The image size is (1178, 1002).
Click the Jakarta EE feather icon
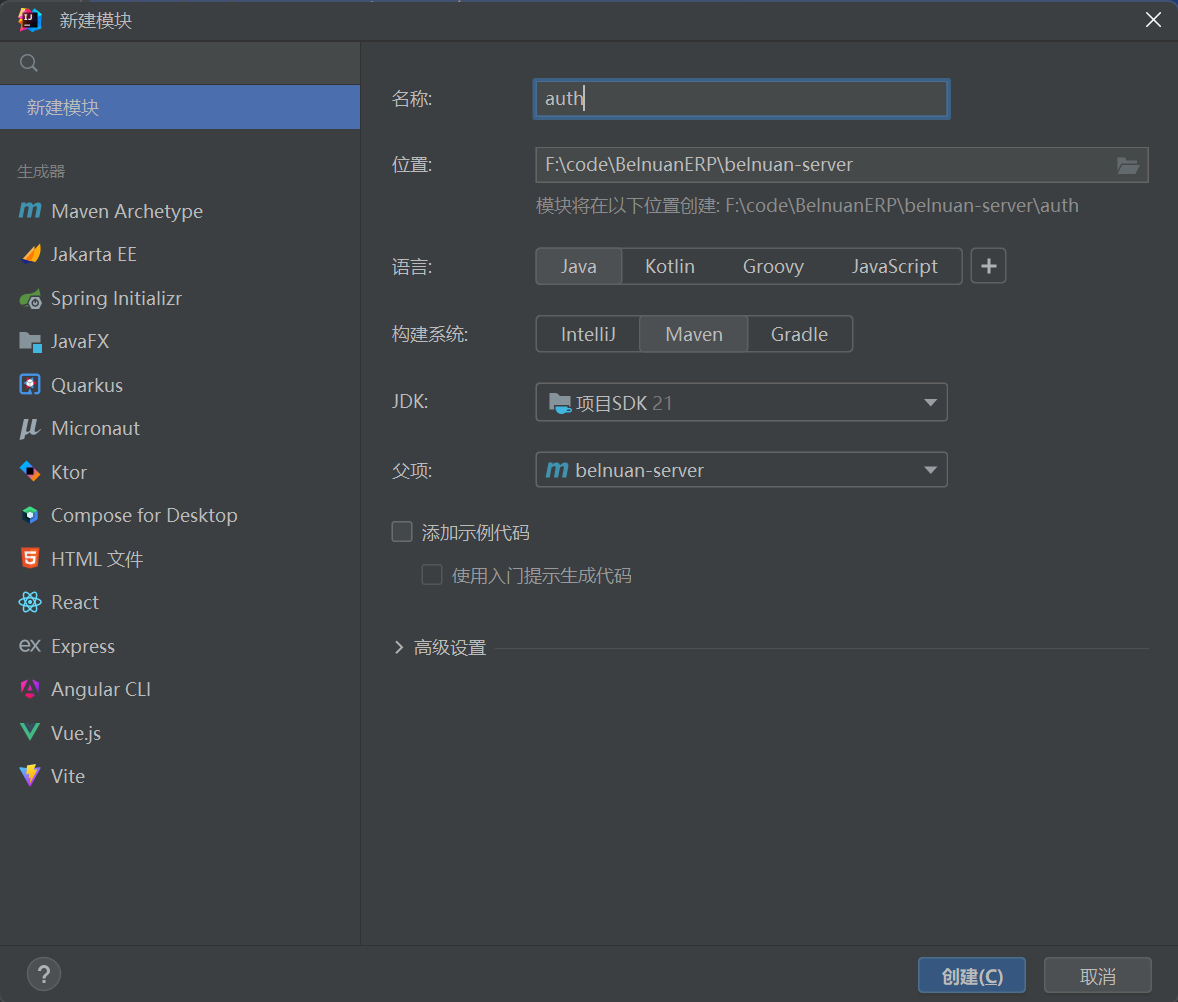[30, 254]
